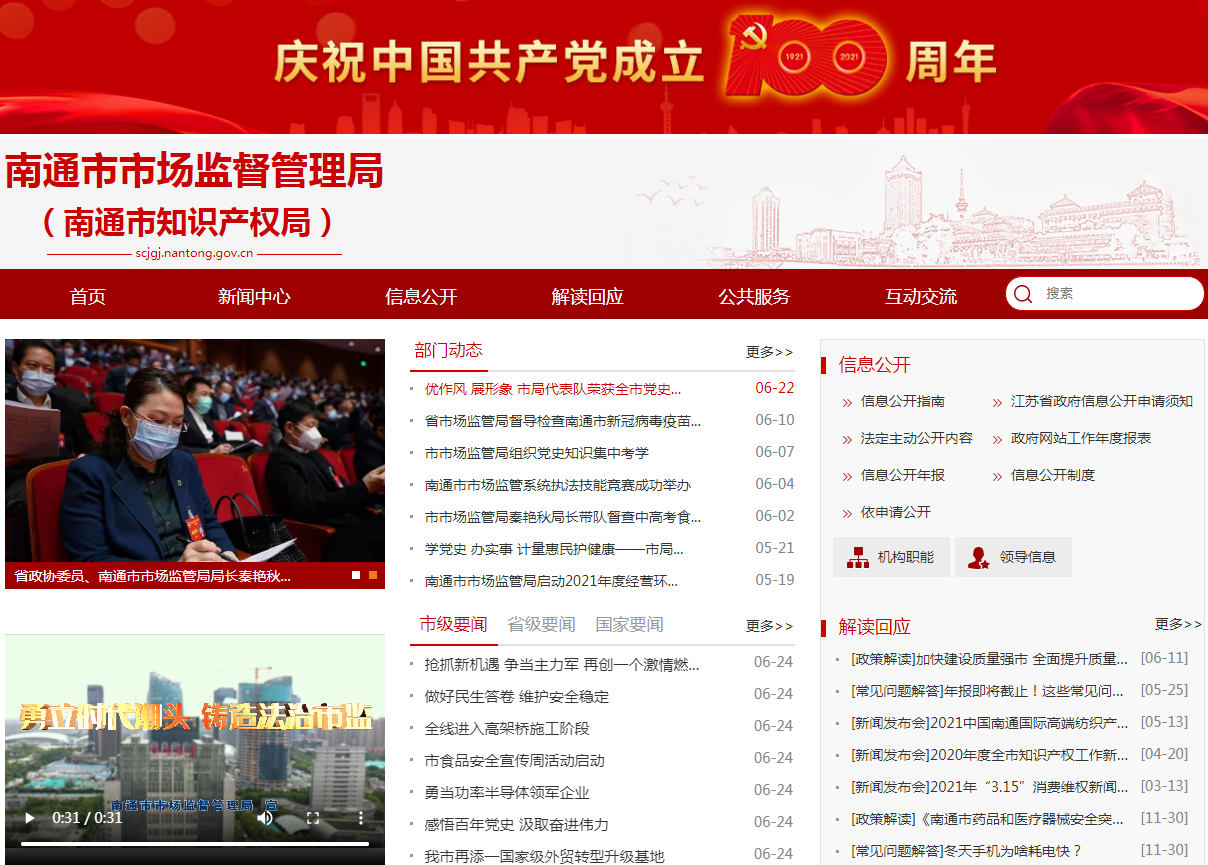Open 江苏省政府信息公开申请须知 link
1208x865 pixels.
1102,401
